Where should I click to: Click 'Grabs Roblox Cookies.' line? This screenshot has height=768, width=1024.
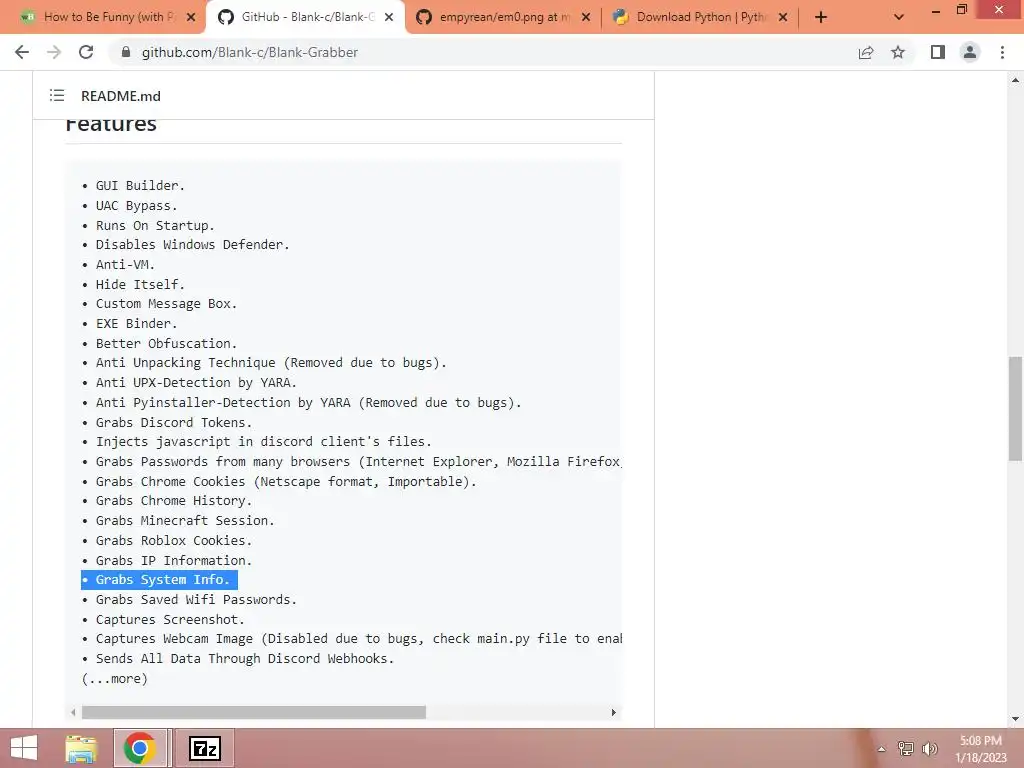174,541
